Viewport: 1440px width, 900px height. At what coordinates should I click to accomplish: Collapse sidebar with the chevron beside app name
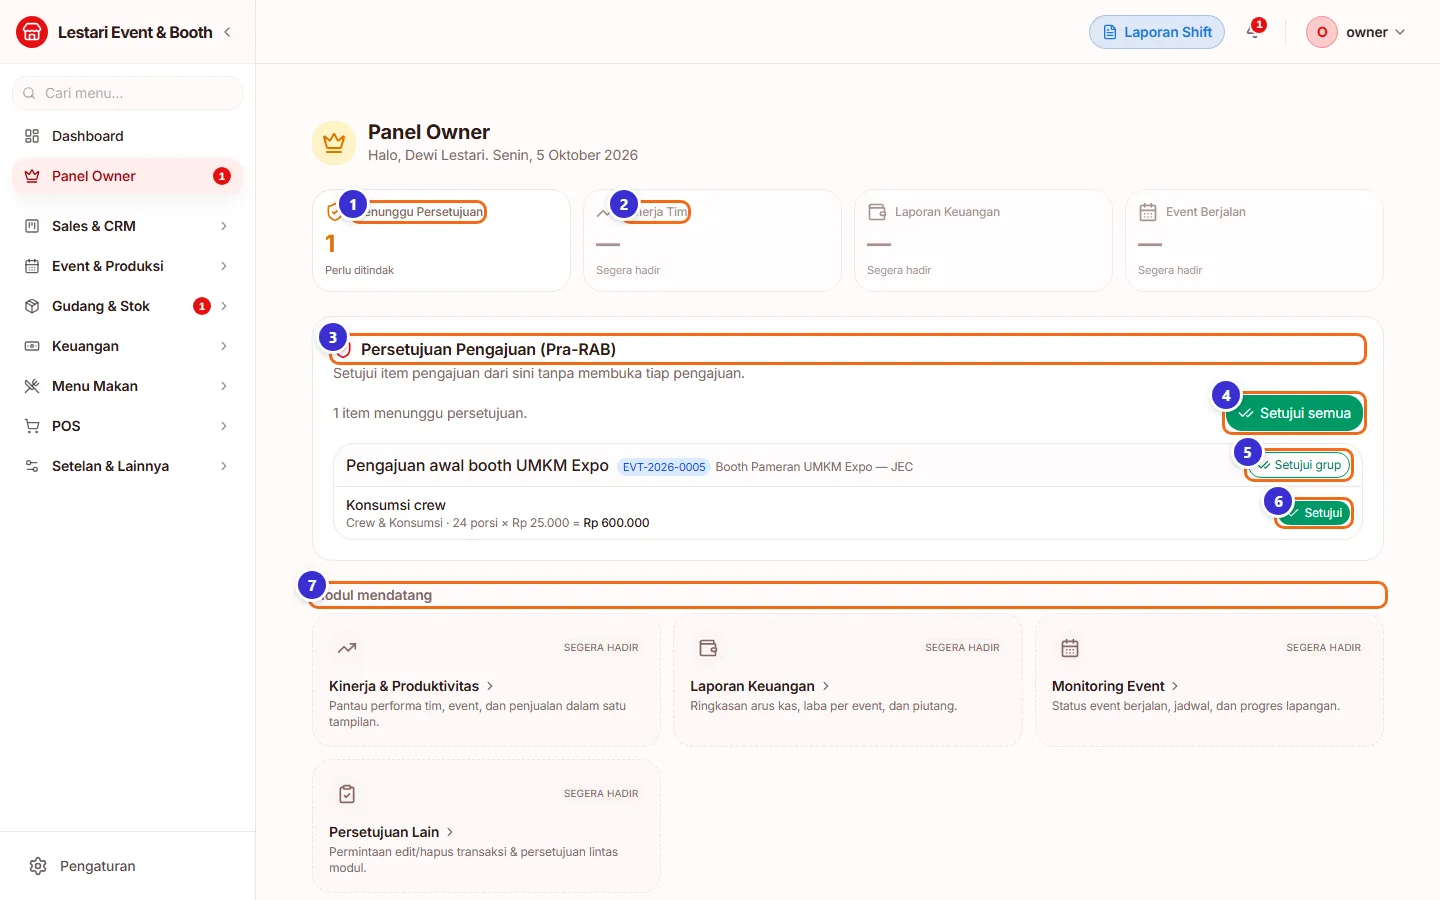coord(227,32)
